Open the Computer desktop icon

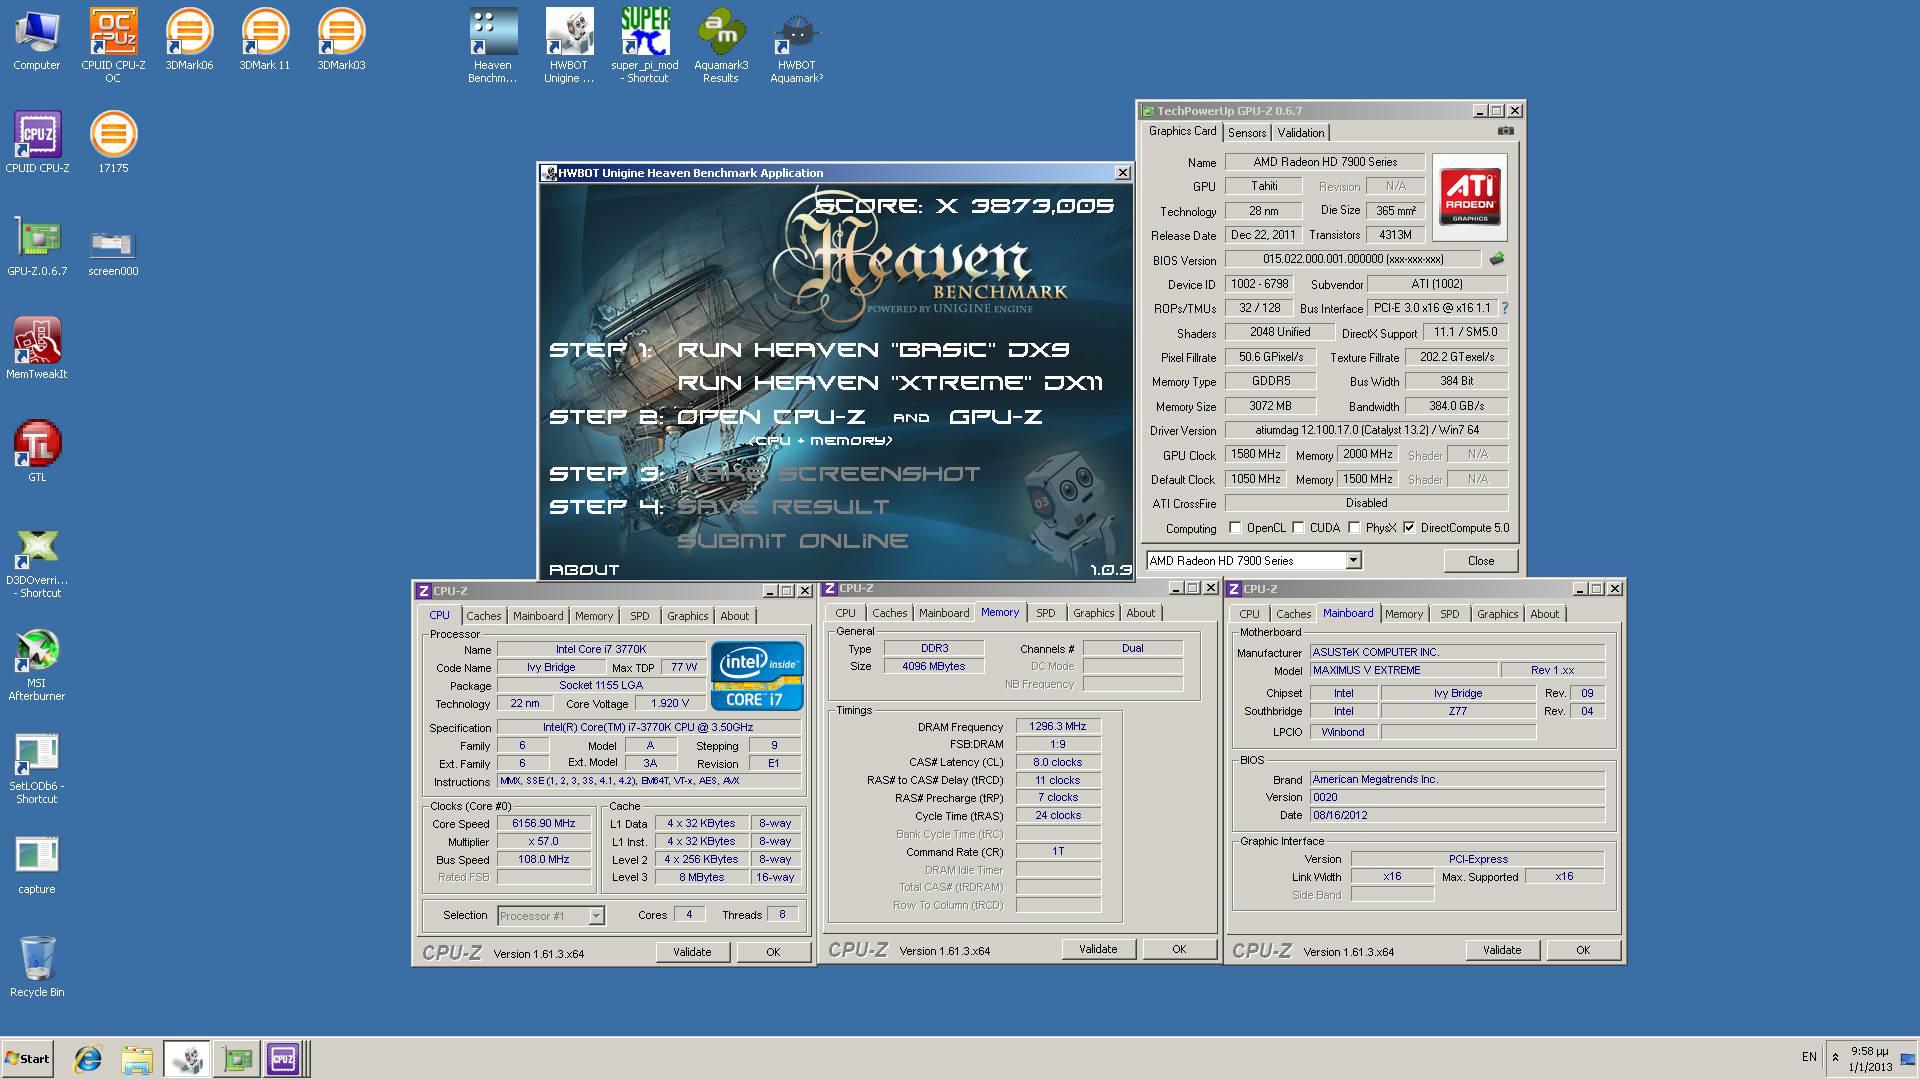click(x=36, y=40)
